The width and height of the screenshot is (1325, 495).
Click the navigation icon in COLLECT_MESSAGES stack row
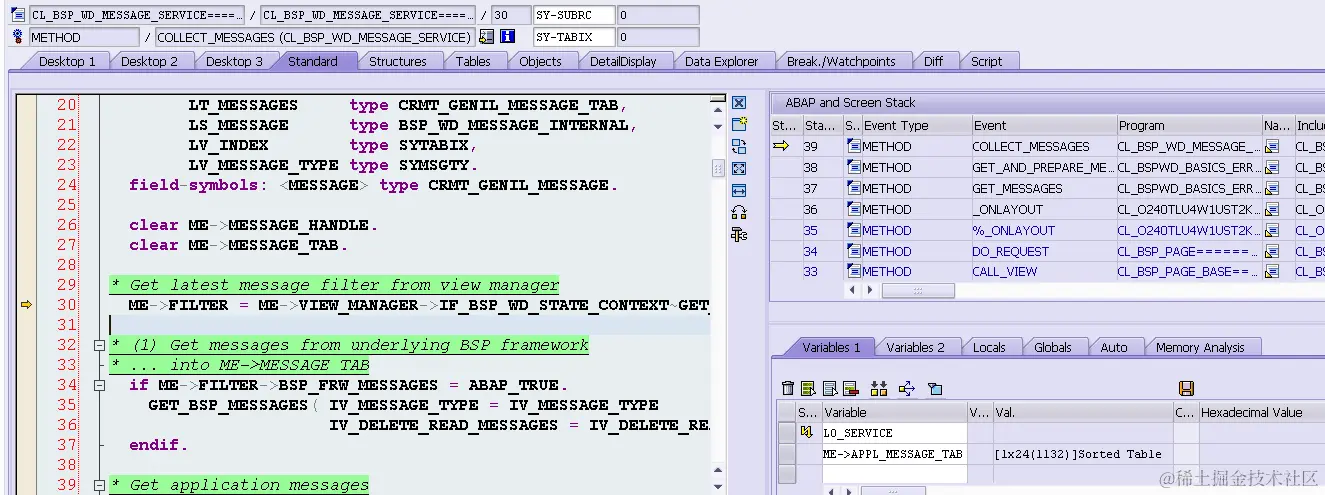pos(1272,146)
